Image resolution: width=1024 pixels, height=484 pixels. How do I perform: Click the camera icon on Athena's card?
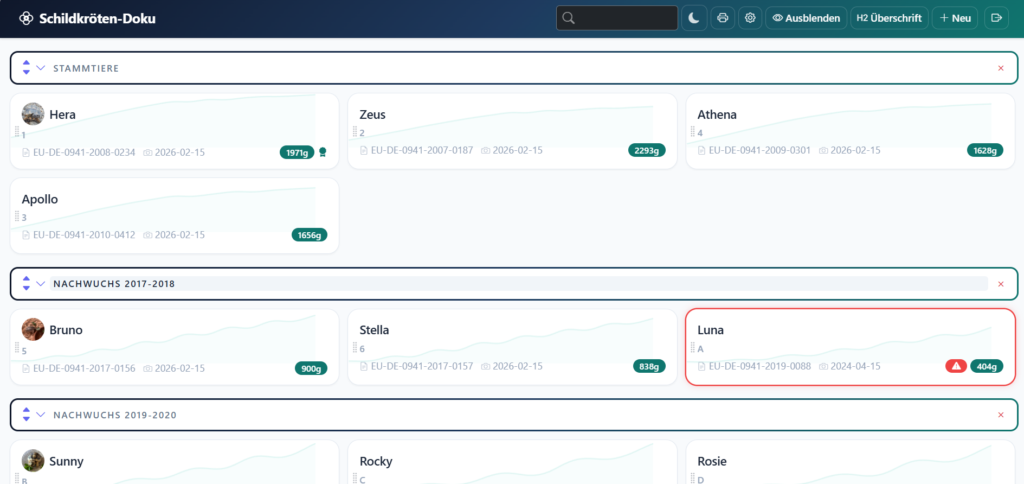click(823, 151)
